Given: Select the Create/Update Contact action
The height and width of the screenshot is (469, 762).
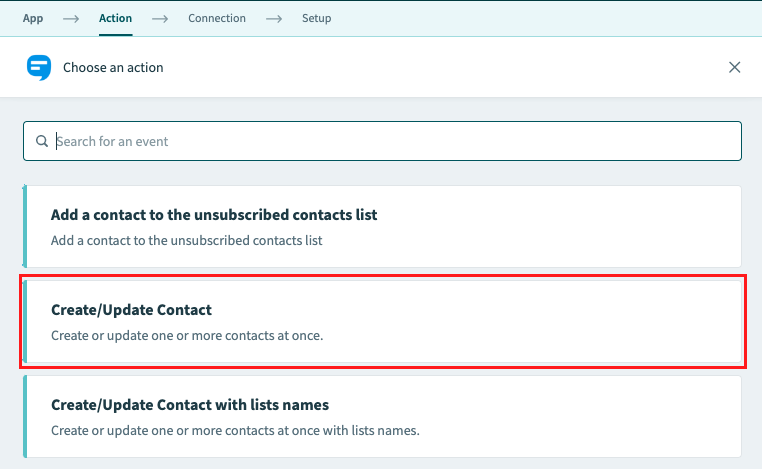Looking at the screenshot, I should (382, 321).
